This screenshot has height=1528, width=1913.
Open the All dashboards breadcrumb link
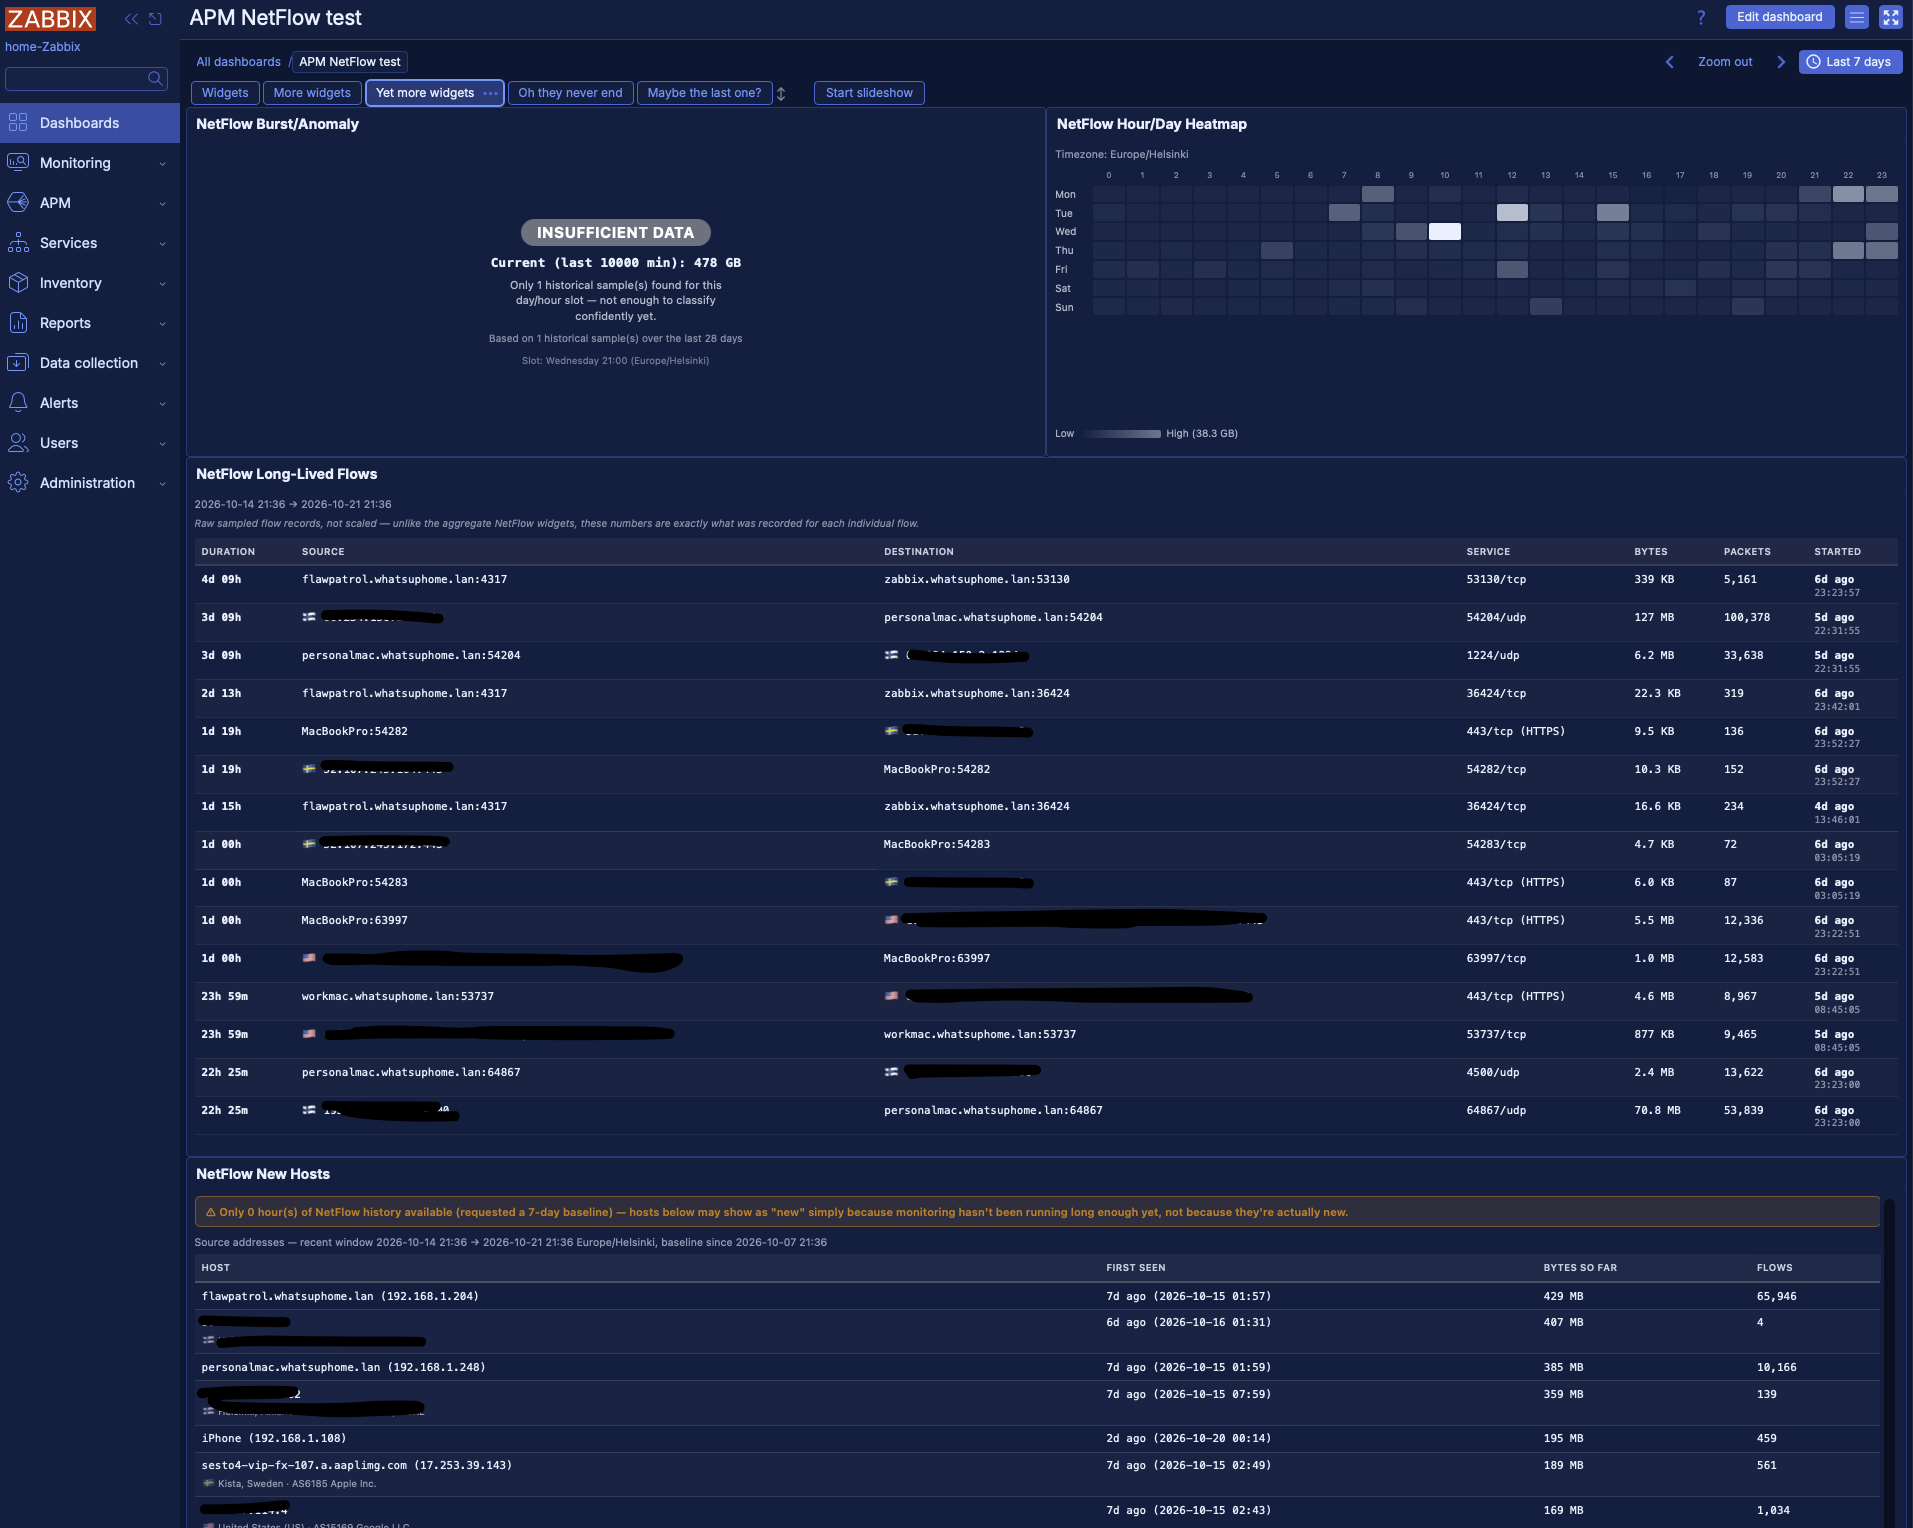(x=238, y=62)
